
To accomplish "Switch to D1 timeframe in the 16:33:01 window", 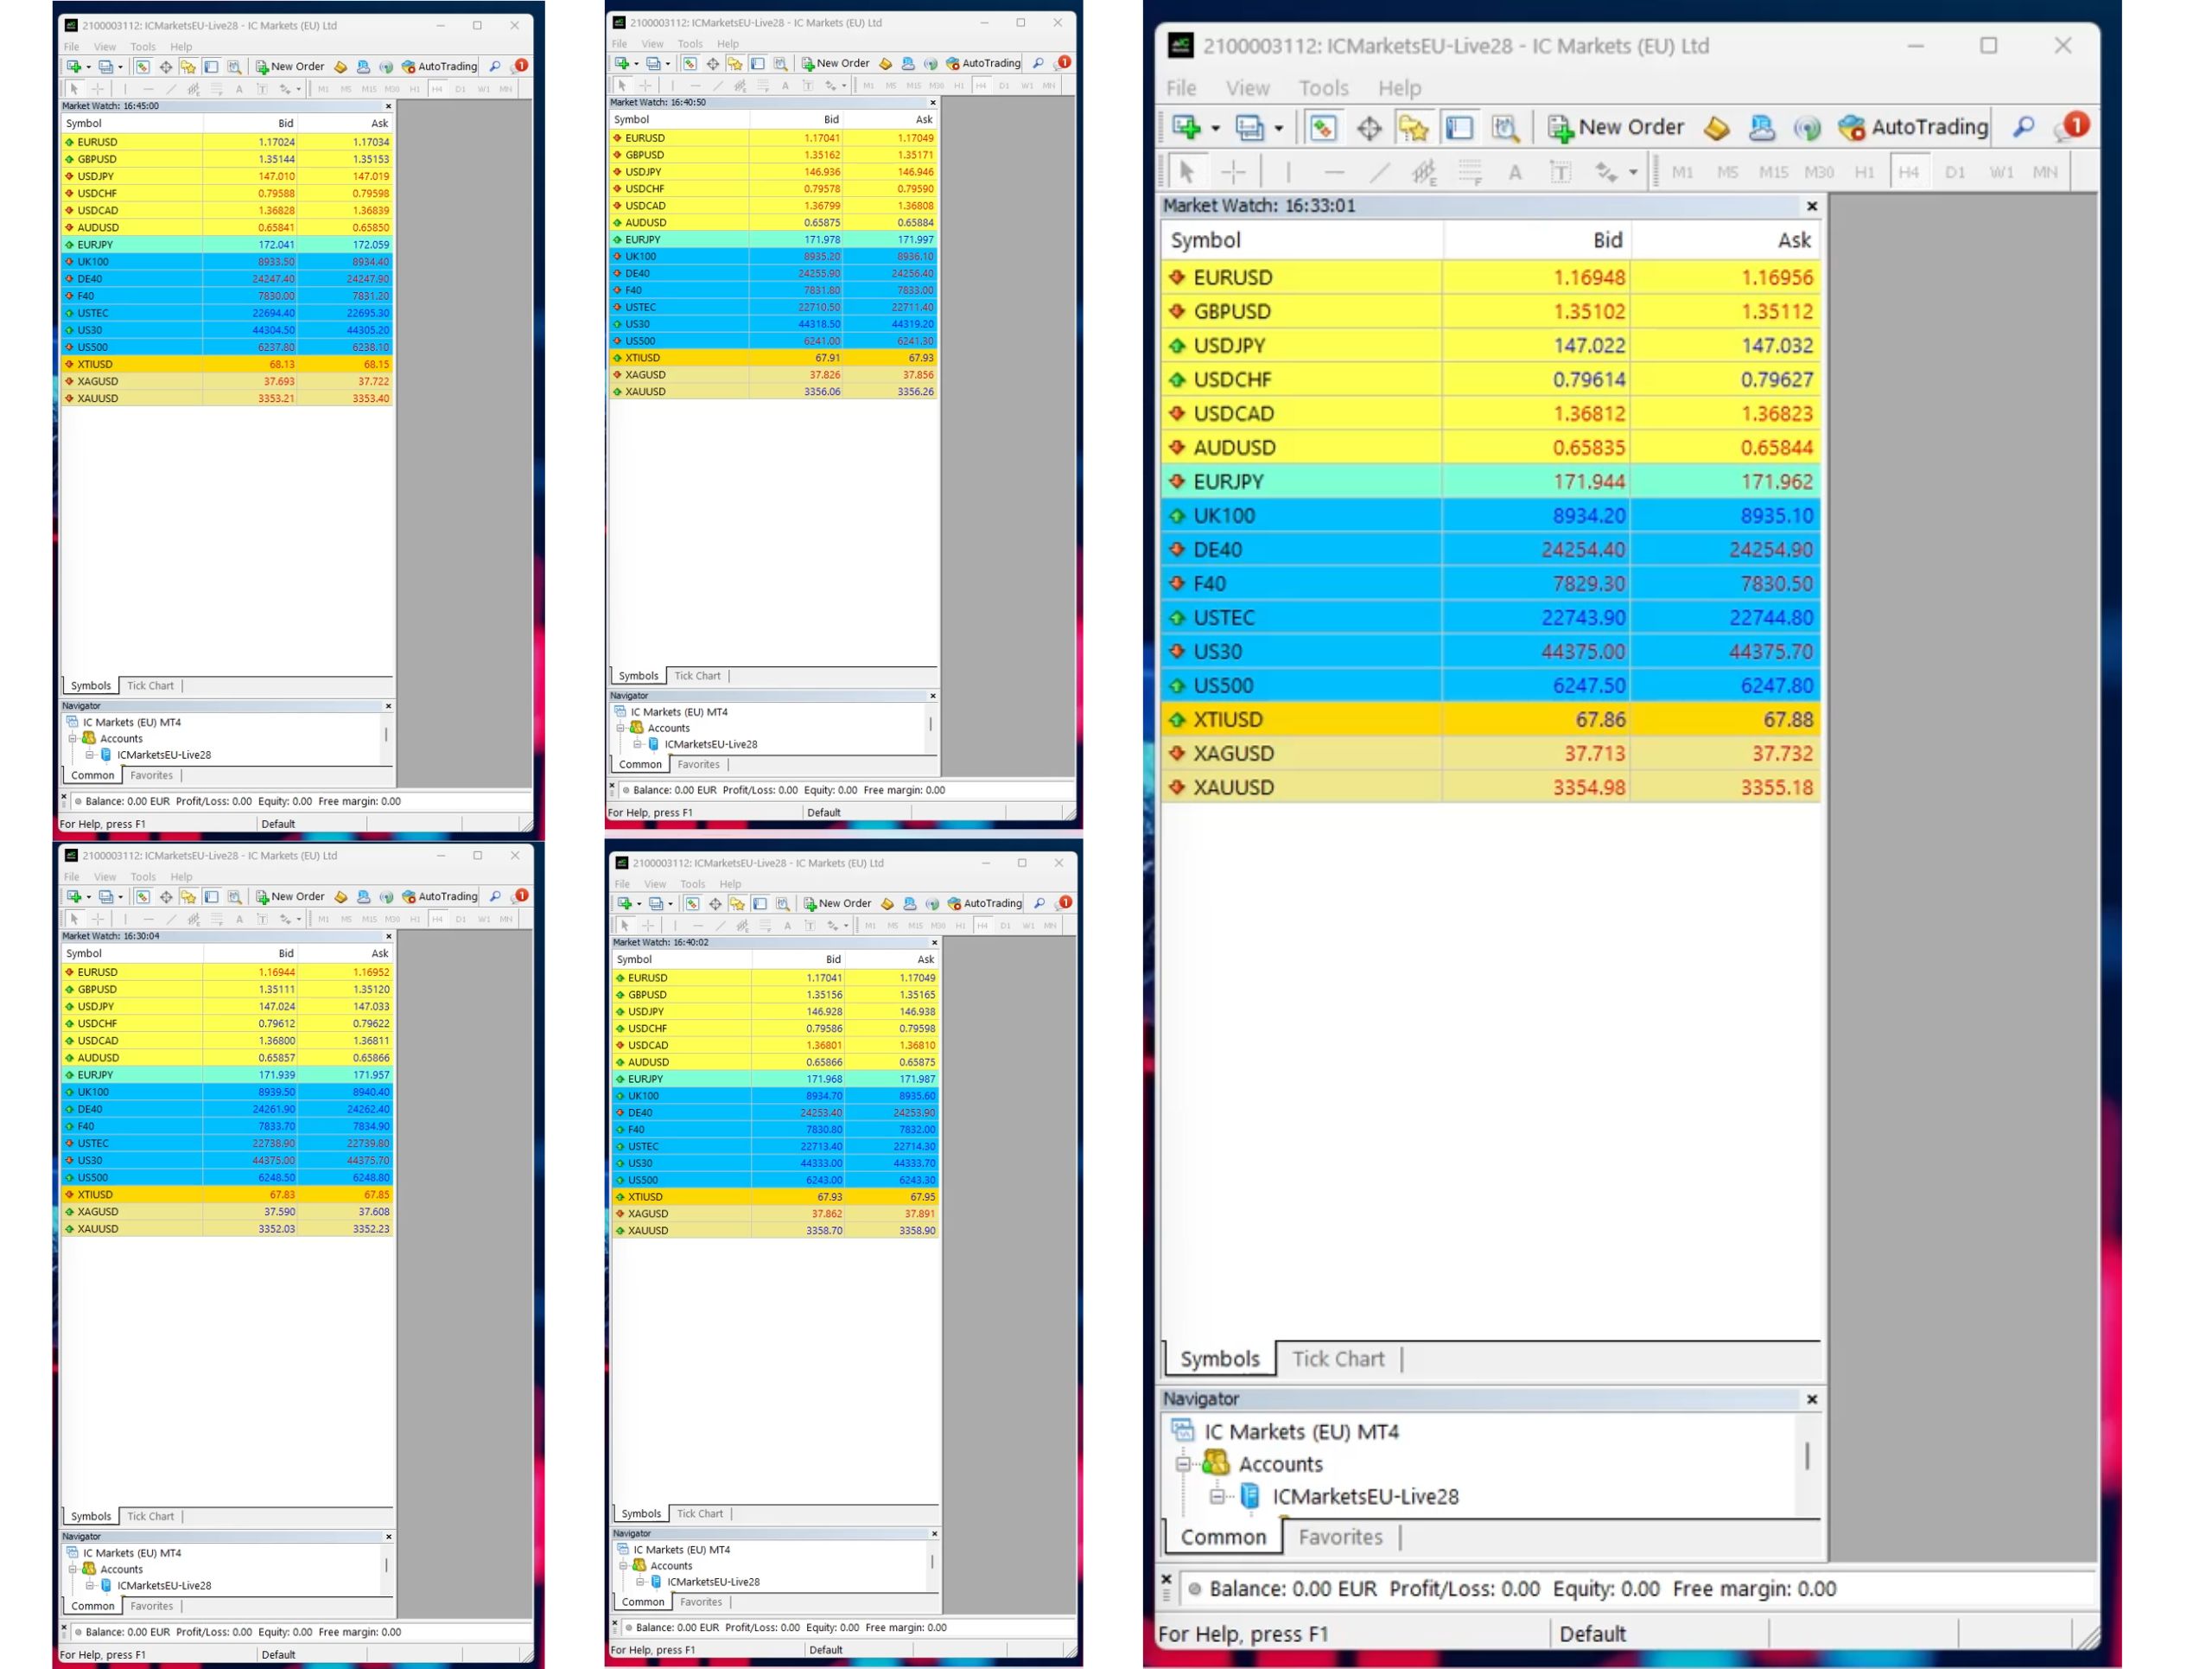I will (x=1955, y=172).
